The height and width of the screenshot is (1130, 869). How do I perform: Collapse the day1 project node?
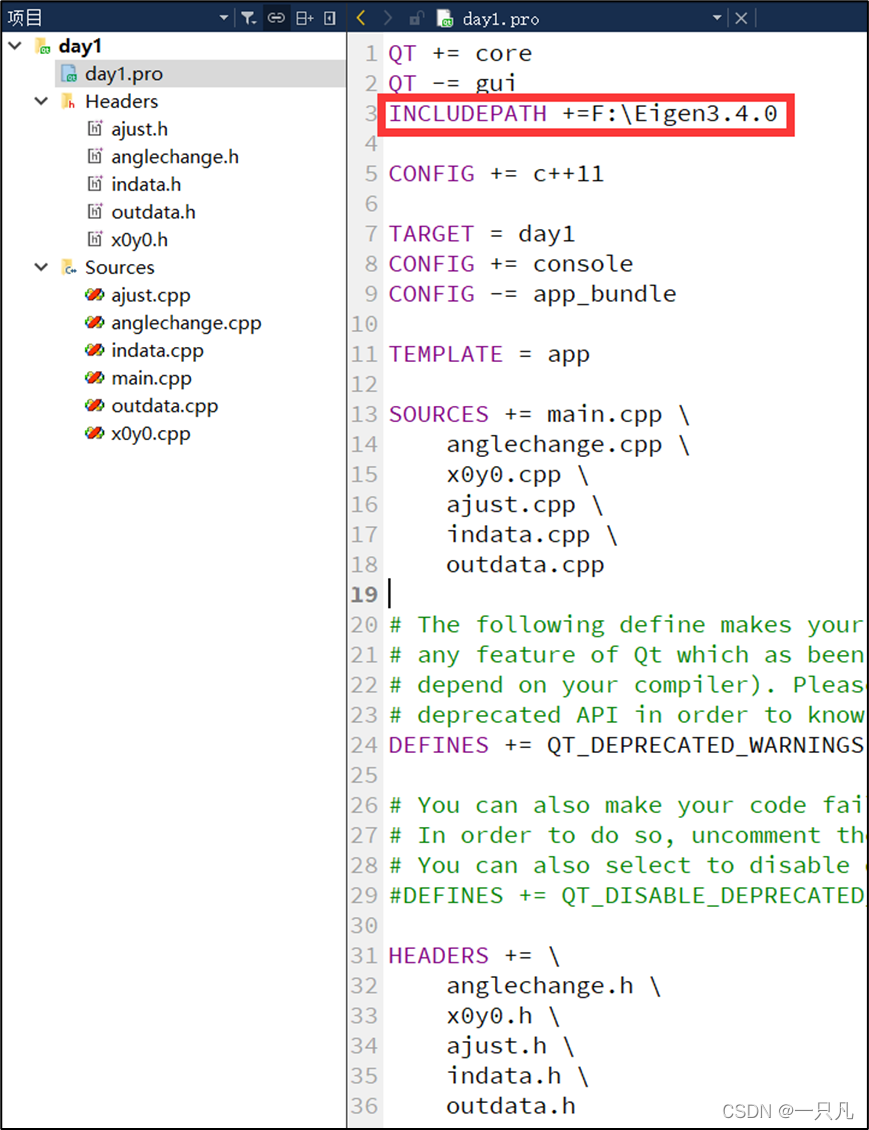(14, 46)
